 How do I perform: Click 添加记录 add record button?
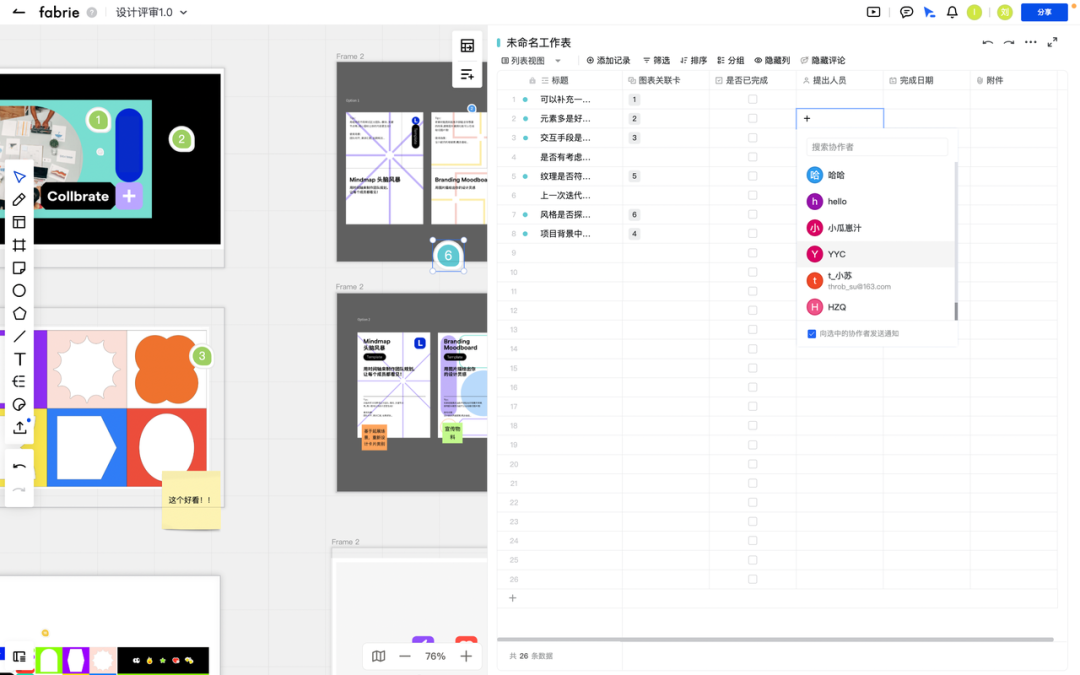coord(608,61)
